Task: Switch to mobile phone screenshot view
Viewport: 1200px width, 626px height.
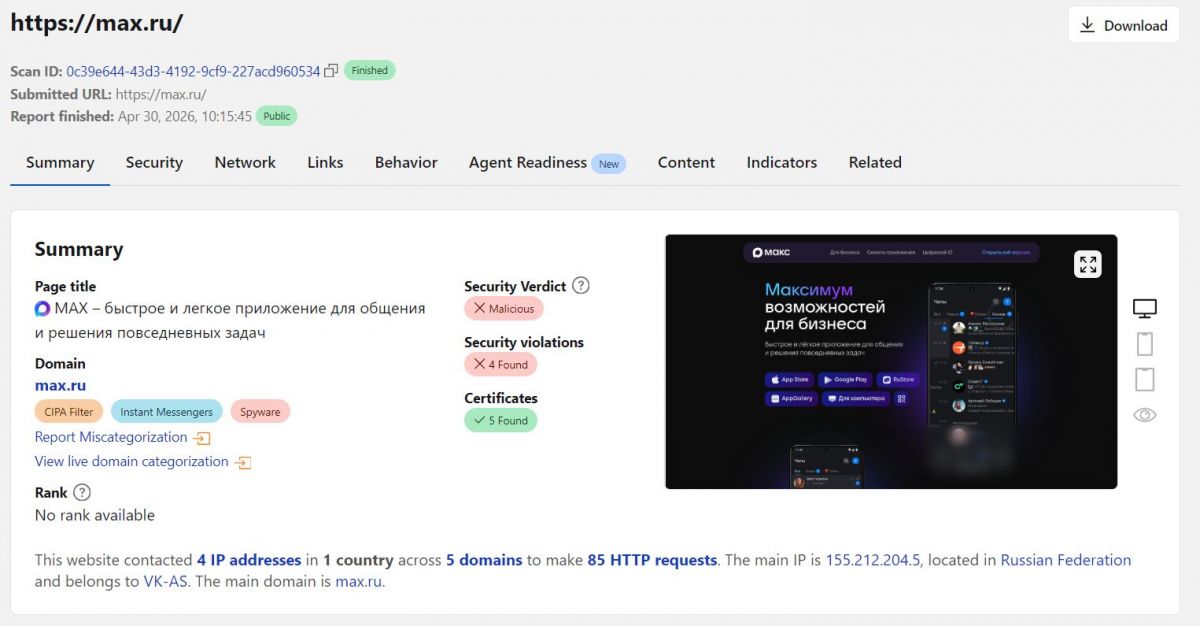Action: tap(1145, 344)
